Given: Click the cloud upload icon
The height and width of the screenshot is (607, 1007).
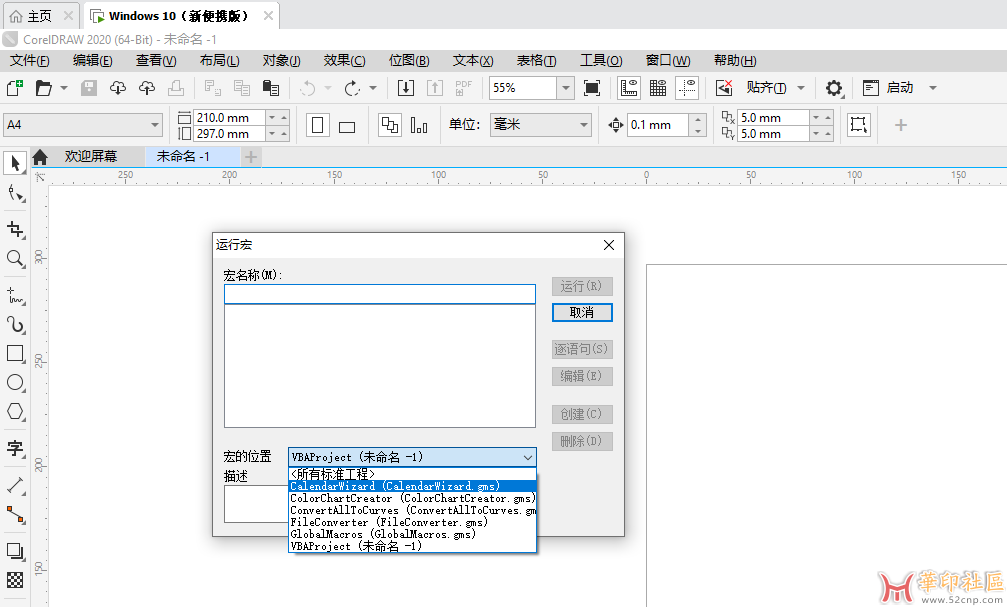Looking at the screenshot, I should tap(147, 88).
